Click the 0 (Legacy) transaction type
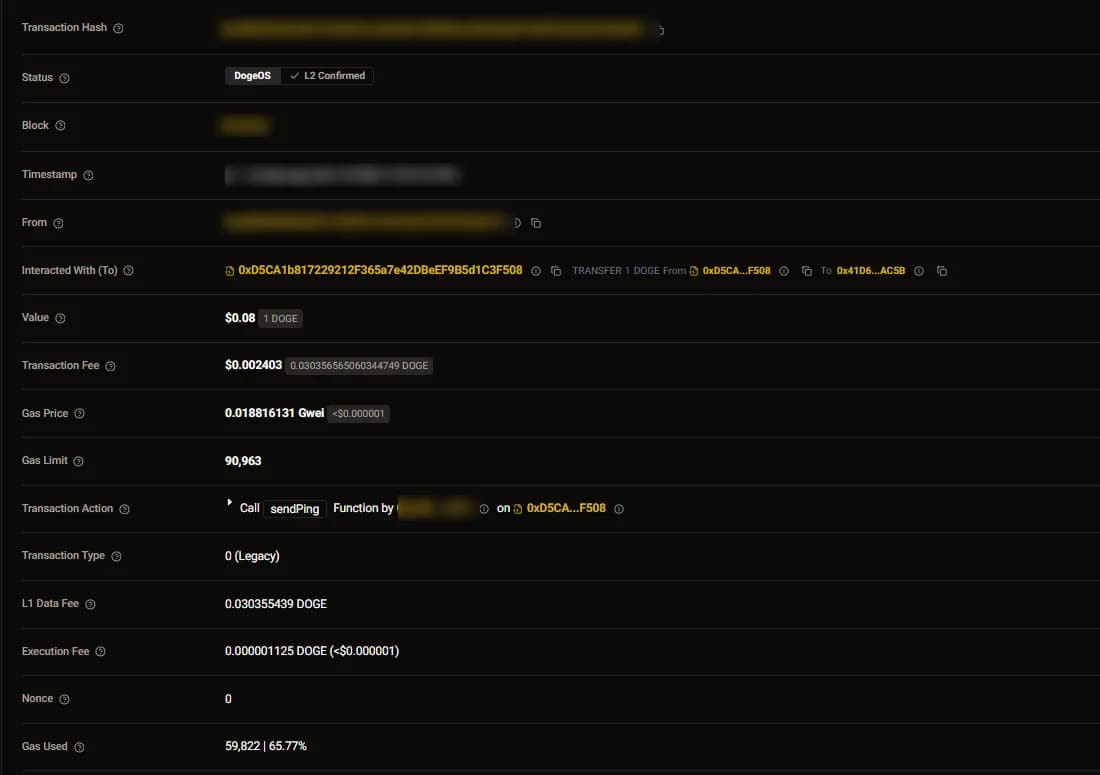1100x775 pixels. tap(252, 556)
